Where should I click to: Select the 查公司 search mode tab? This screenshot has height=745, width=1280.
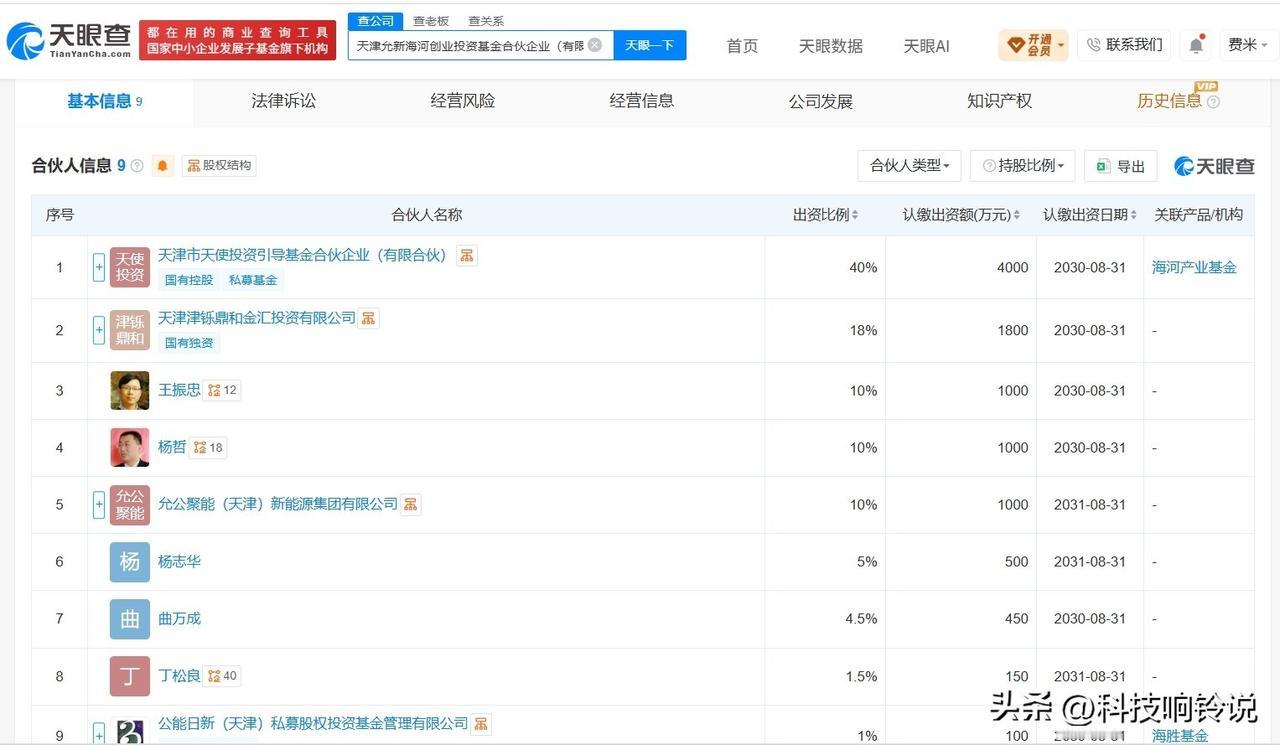pos(376,21)
